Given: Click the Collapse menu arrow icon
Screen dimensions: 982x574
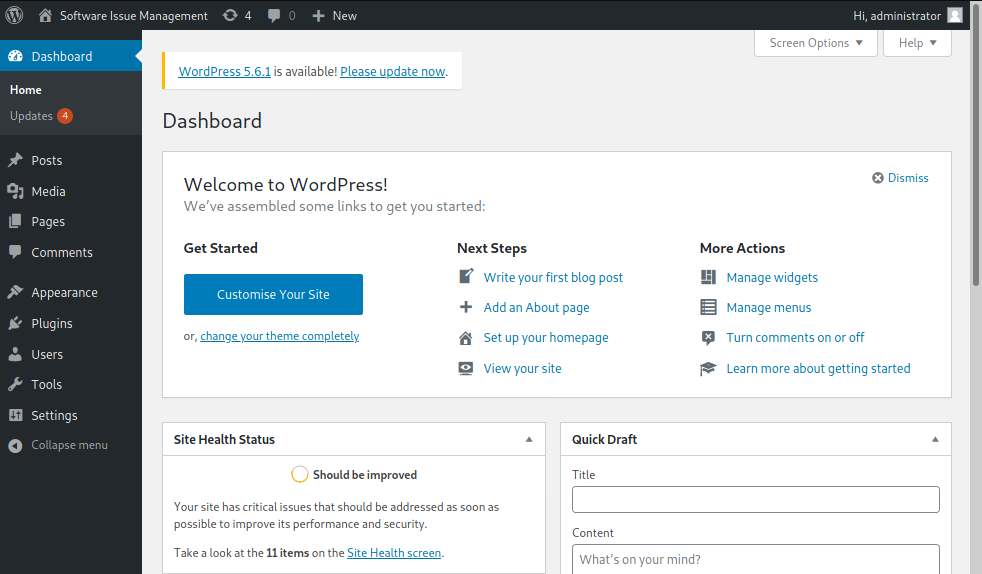Looking at the screenshot, I should point(15,445).
